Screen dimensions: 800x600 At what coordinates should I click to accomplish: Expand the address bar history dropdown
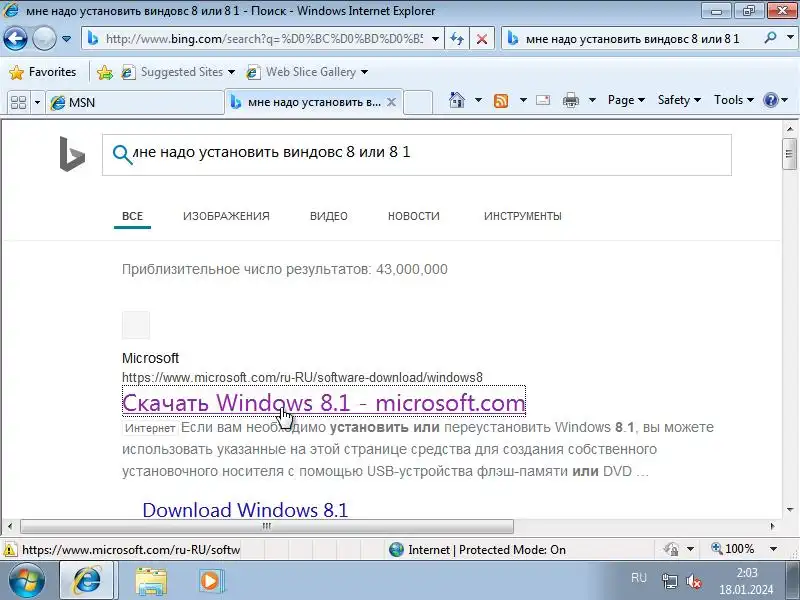point(435,39)
